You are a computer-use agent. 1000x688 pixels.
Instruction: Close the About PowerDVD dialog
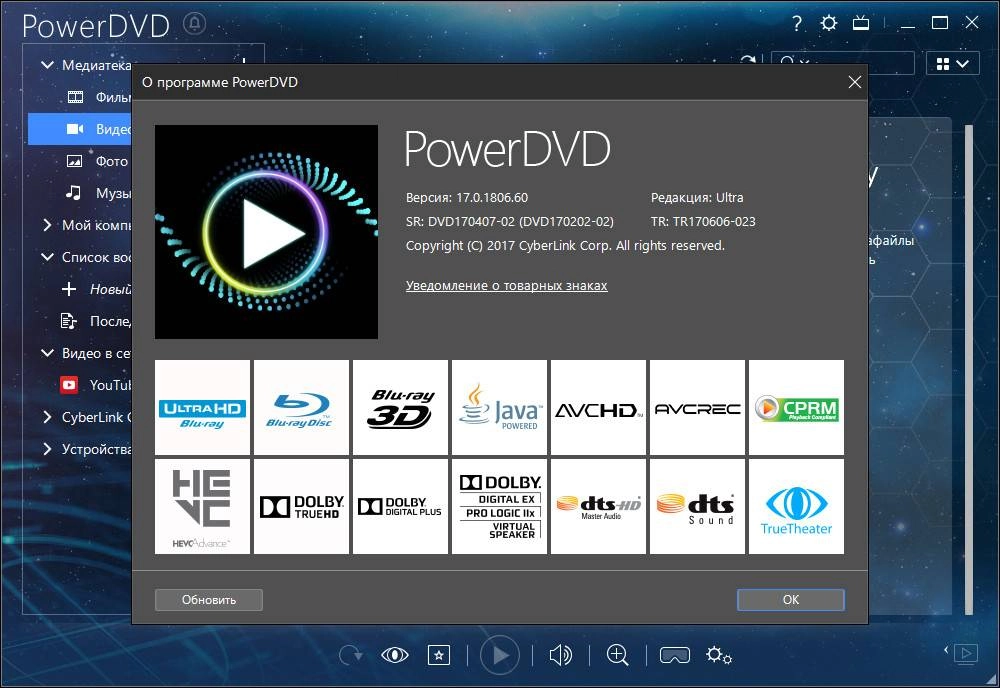(855, 82)
